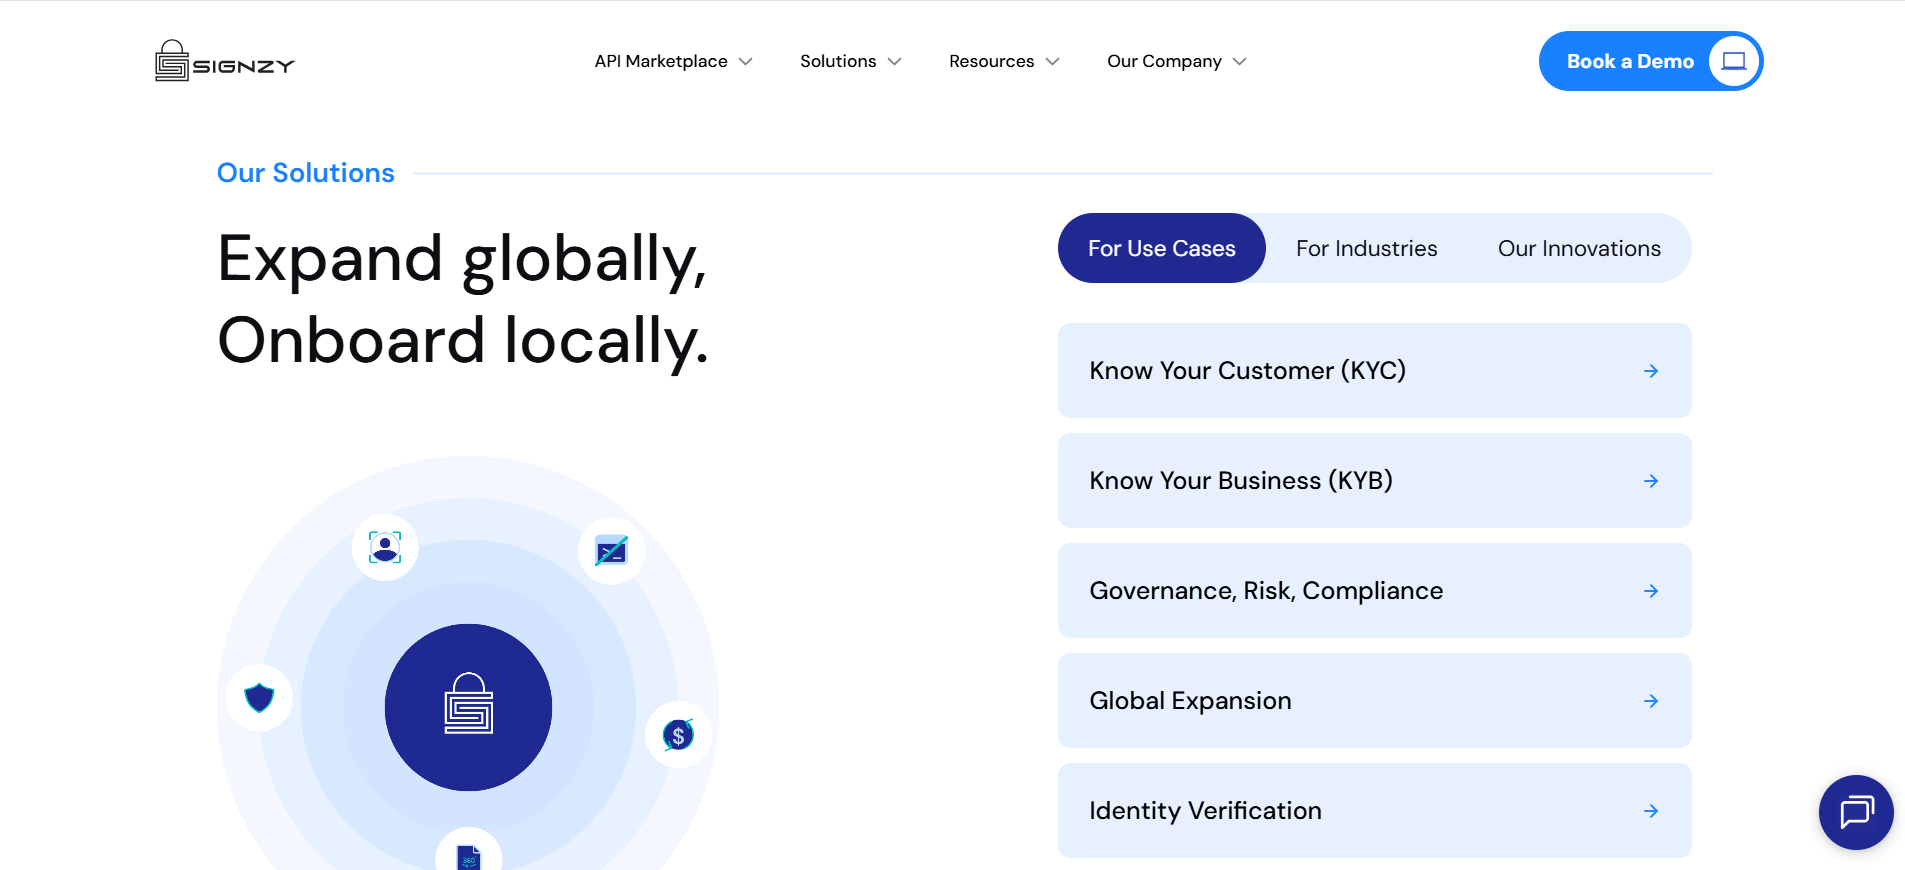Click the arrow on Know Your Customer (KYC)
The image size is (1905, 870).
1651,371
